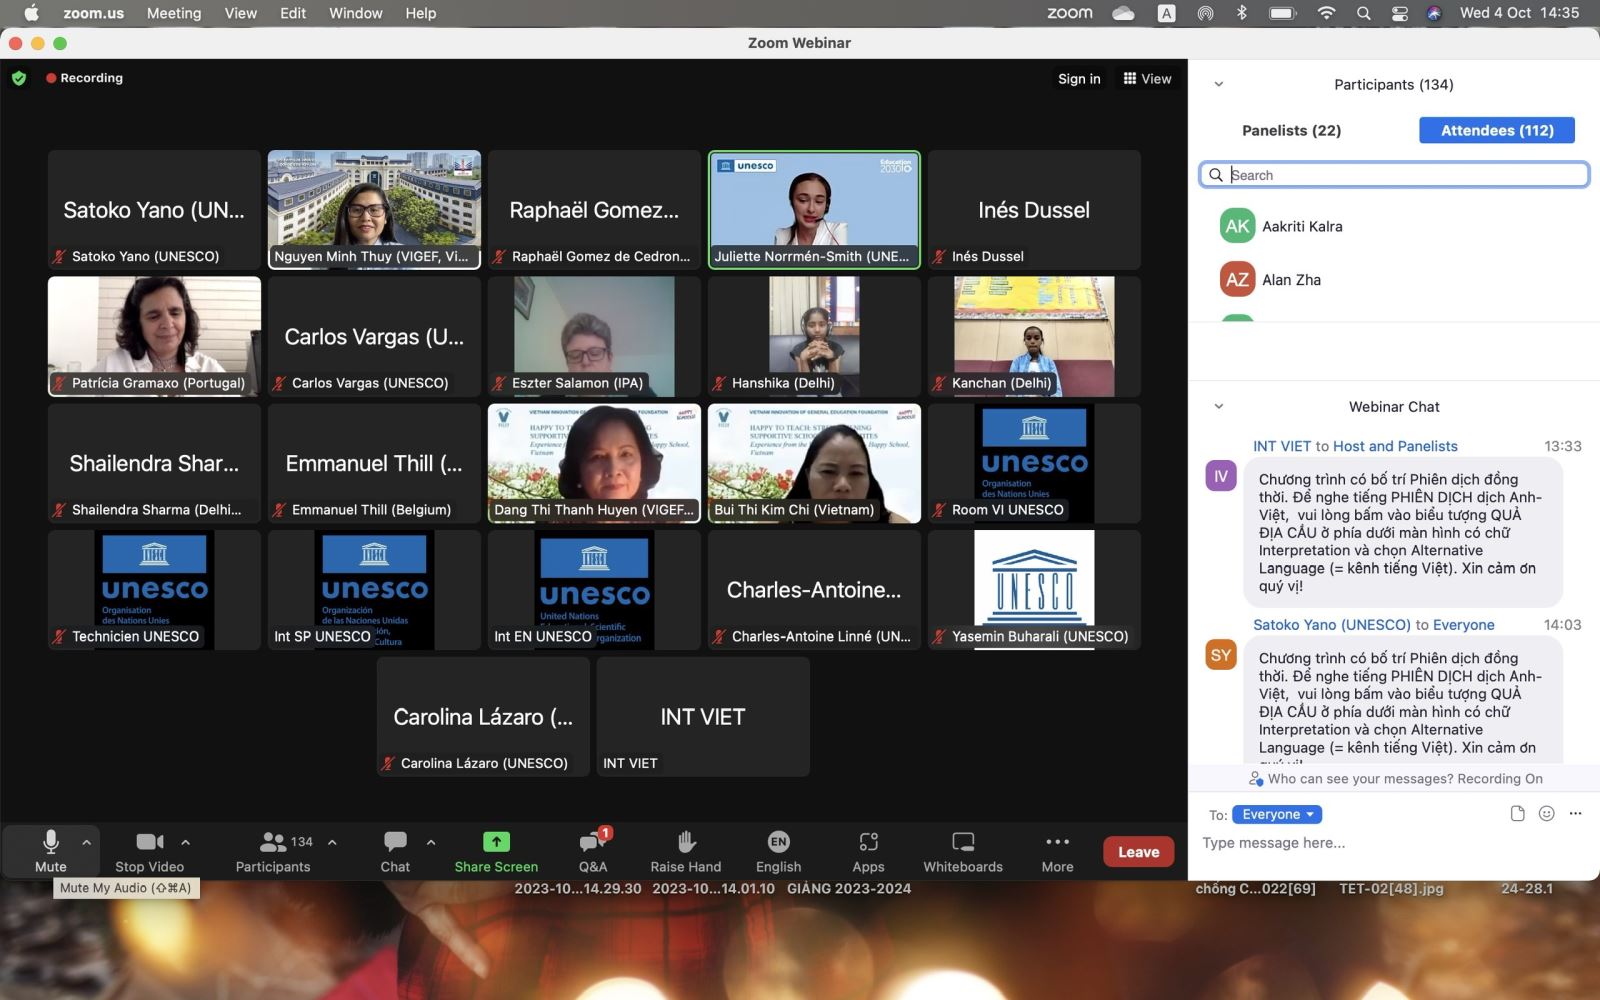Click the Siri icon in menu bar

pyautogui.click(x=1434, y=13)
